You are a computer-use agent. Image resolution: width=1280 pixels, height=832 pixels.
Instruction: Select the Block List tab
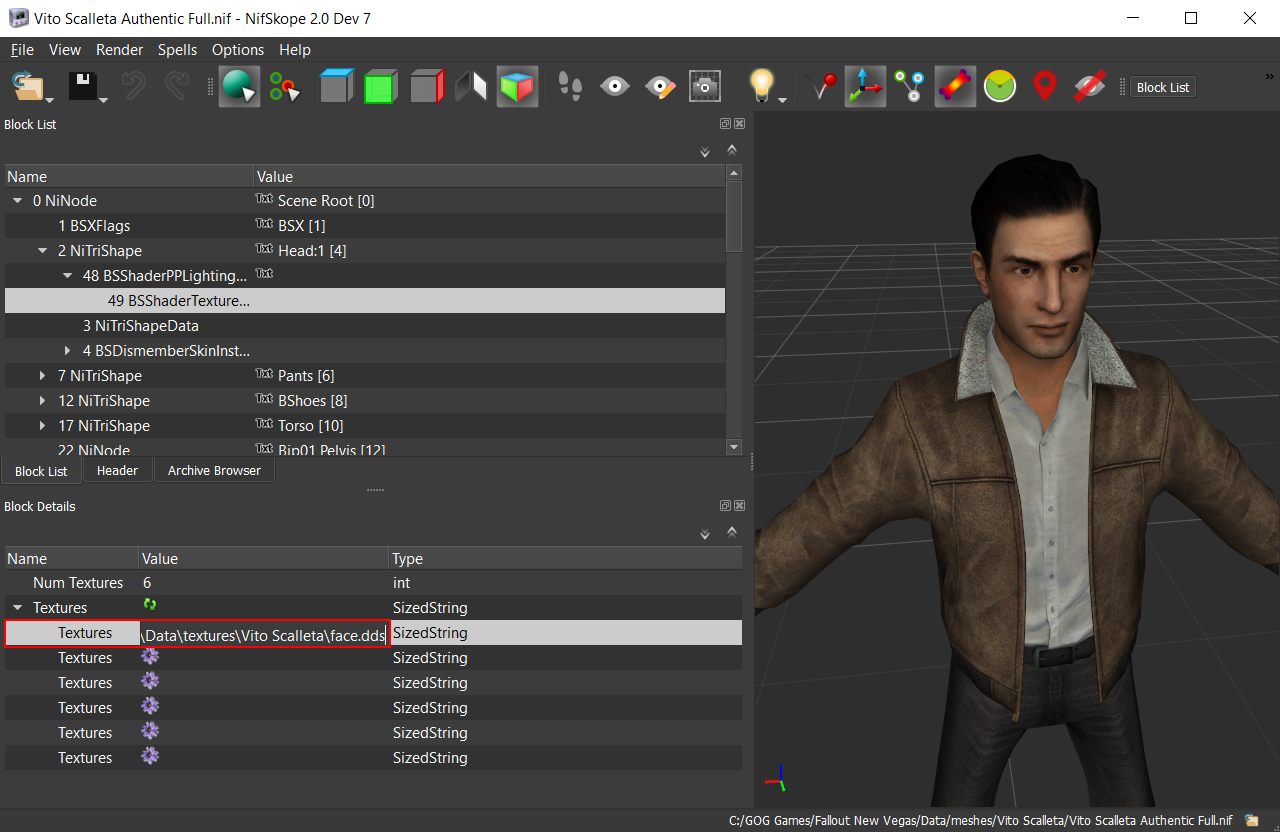tap(41, 471)
